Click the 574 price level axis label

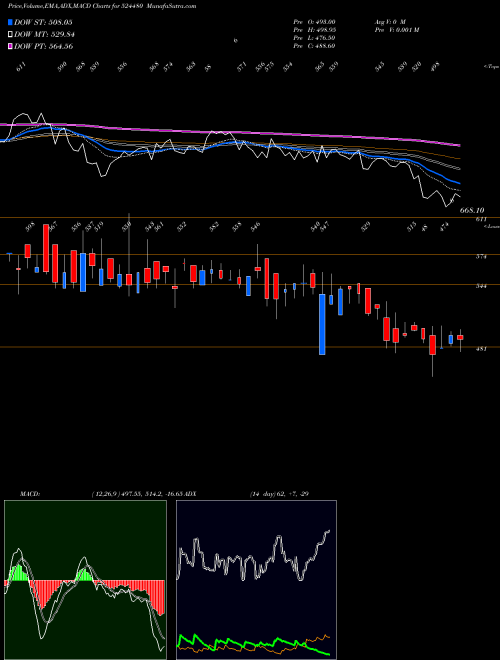point(481,256)
